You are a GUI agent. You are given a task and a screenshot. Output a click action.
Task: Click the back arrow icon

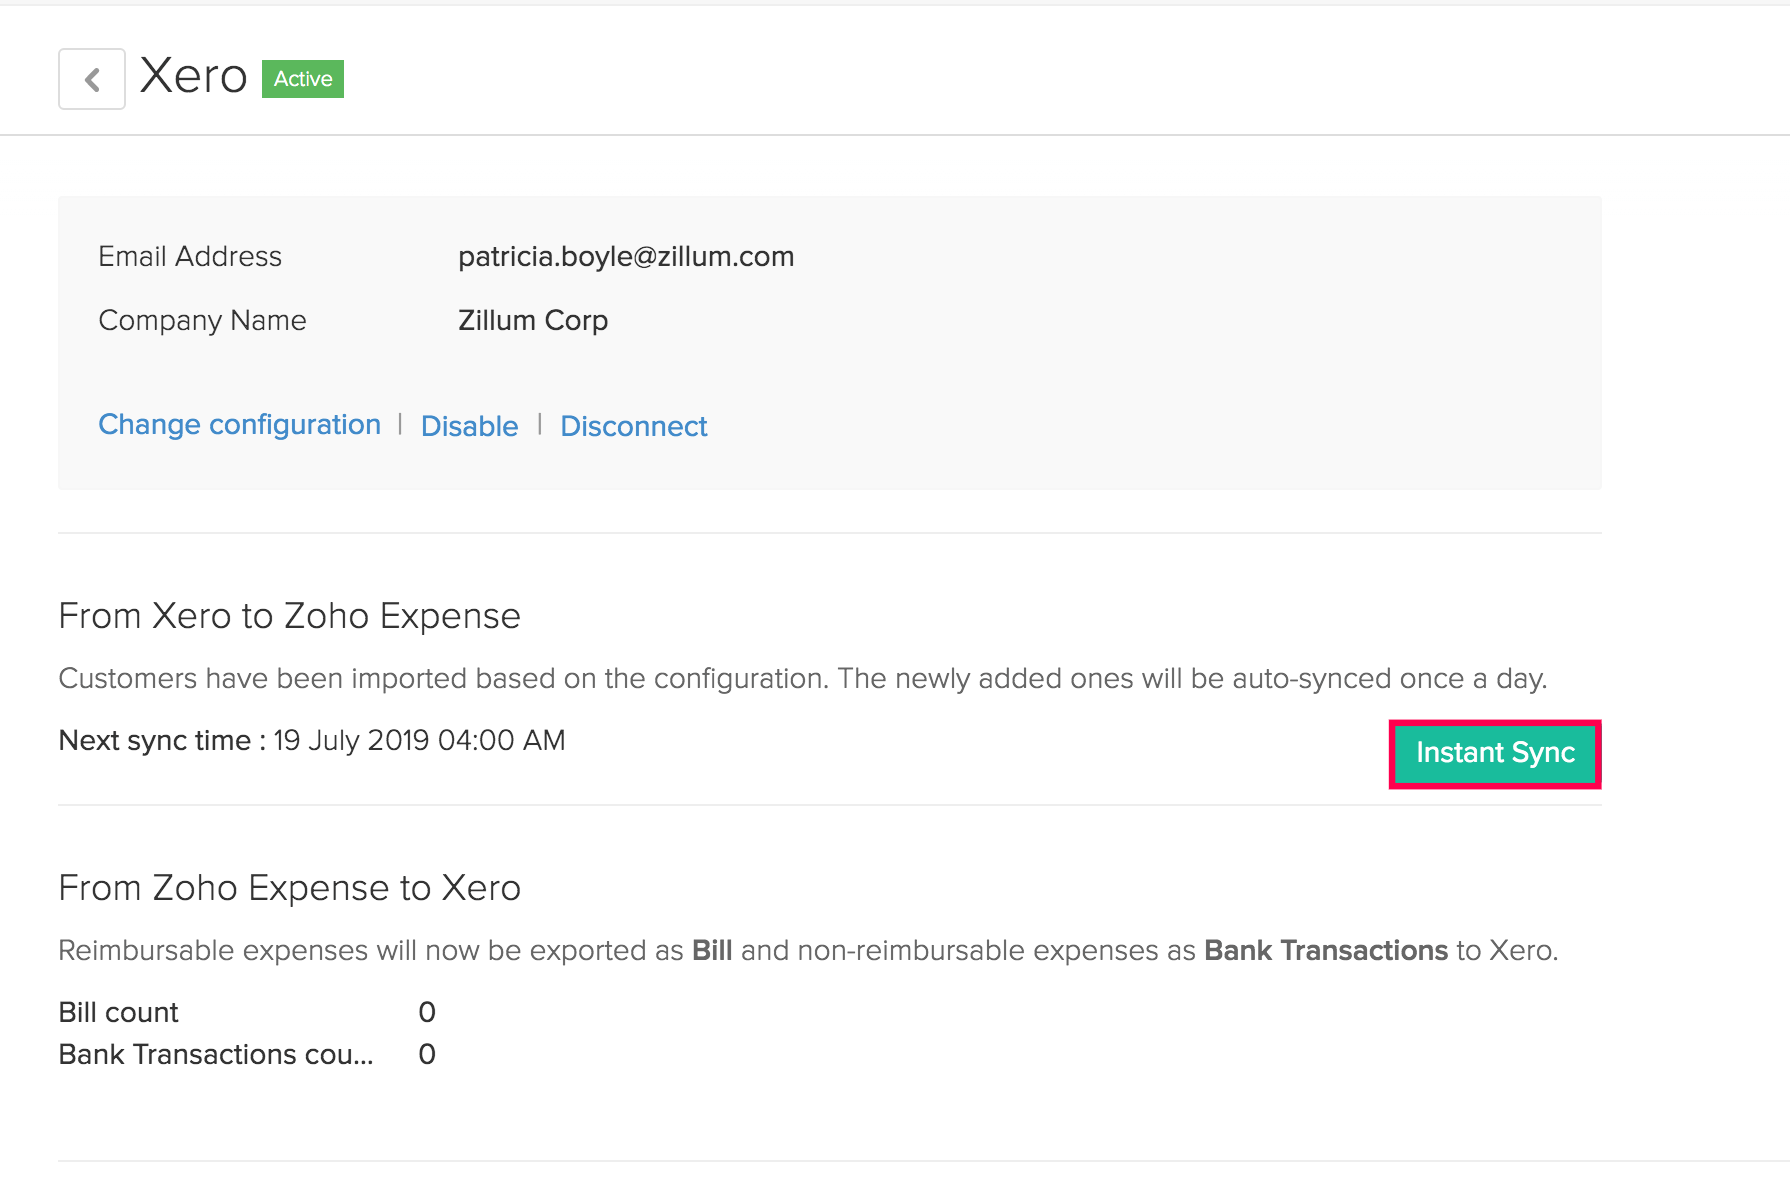pos(92,79)
